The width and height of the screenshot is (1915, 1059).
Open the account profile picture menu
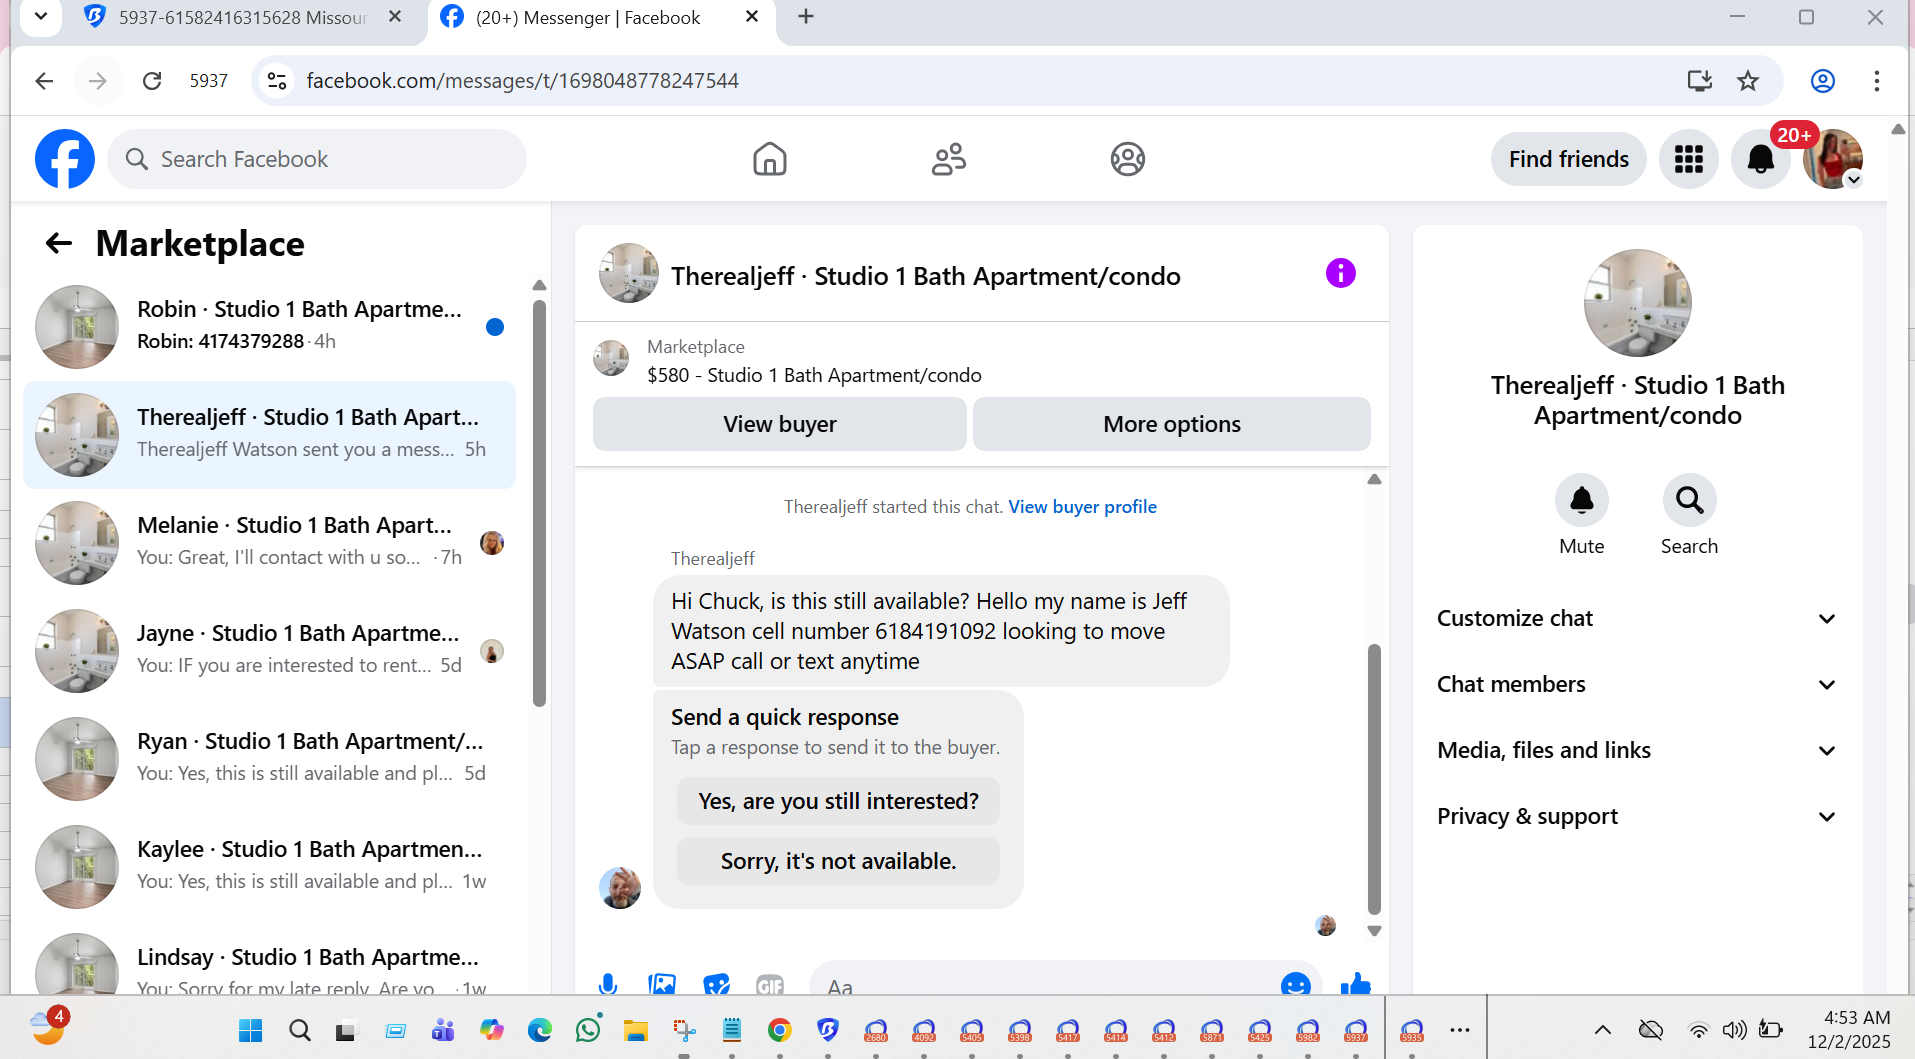pos(1833,159)
